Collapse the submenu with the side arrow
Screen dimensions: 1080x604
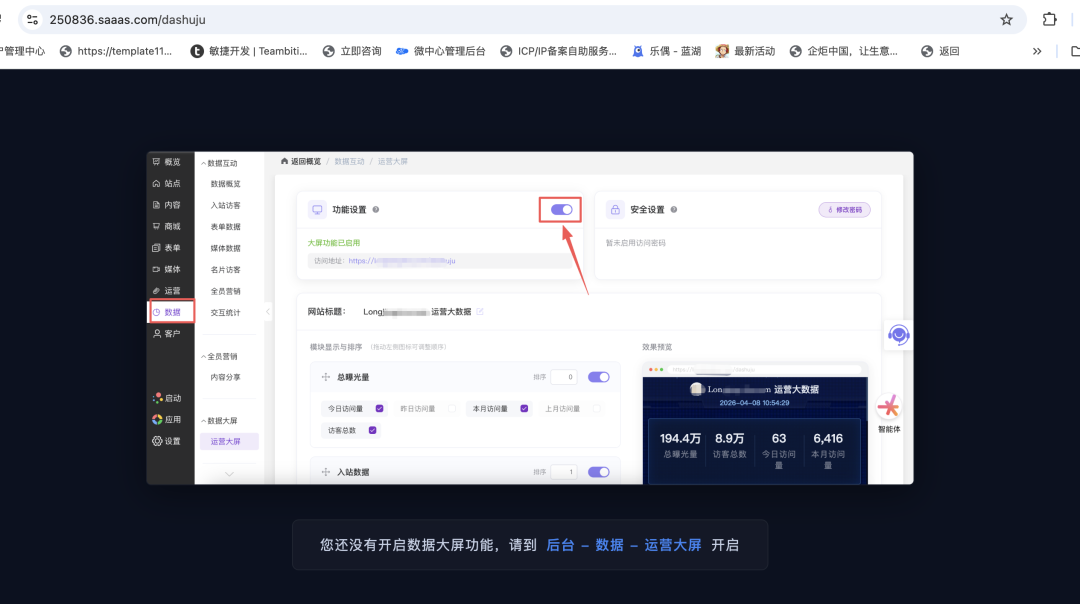pyautogui.click(x=268, y=312)
